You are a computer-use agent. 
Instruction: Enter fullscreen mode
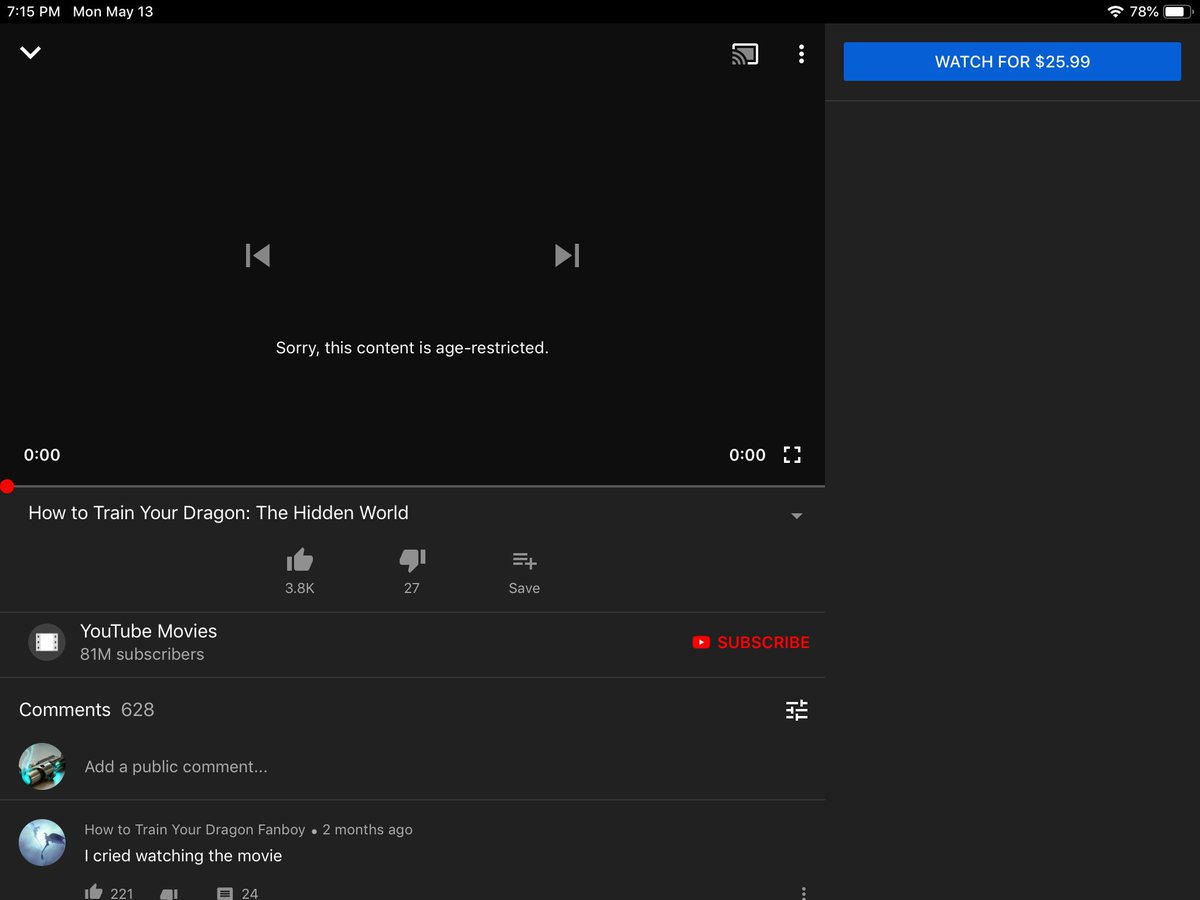pos(792,455)
